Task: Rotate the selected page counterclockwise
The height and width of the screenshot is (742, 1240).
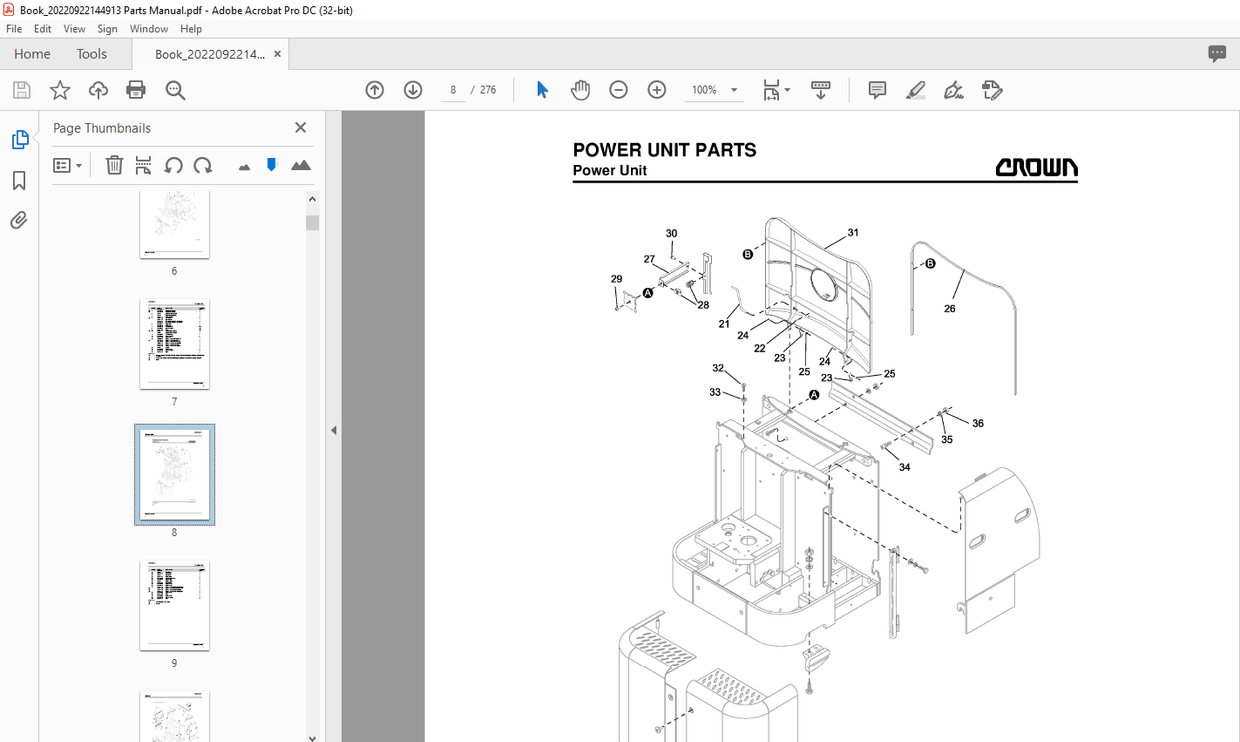Action: point(173,164)
